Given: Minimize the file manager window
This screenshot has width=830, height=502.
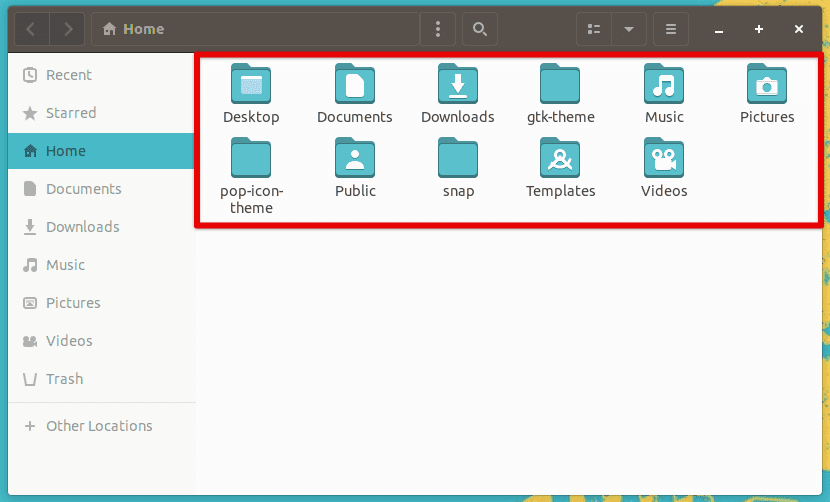Looking at the screenshot, I should click(718, 29).
